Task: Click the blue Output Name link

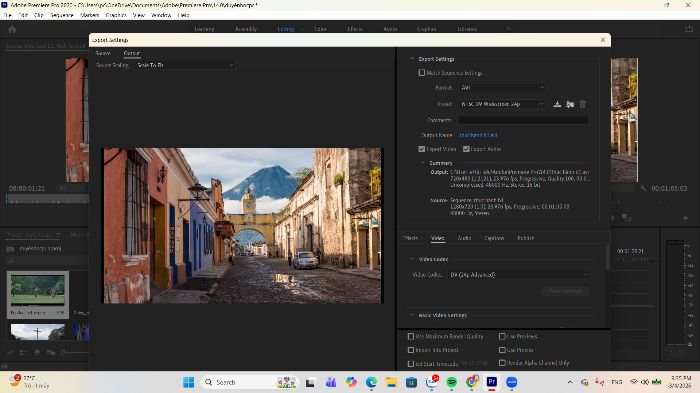Action: 478,135
